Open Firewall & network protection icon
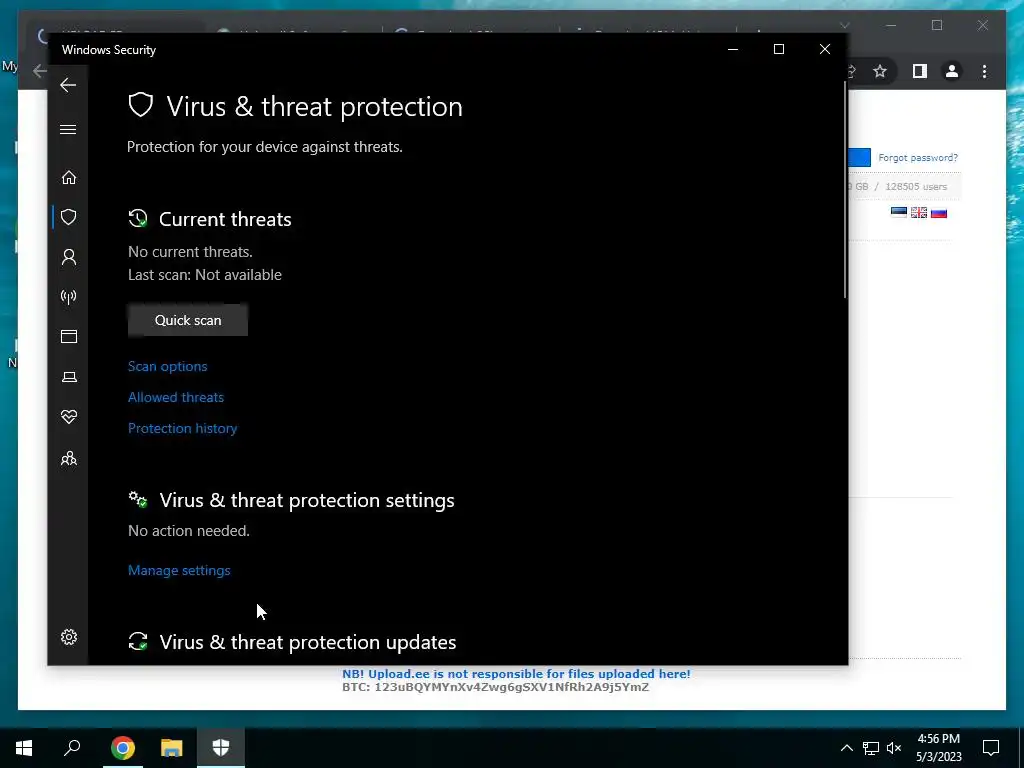Screen dimensions: 1024x768 tap(69, 297)
